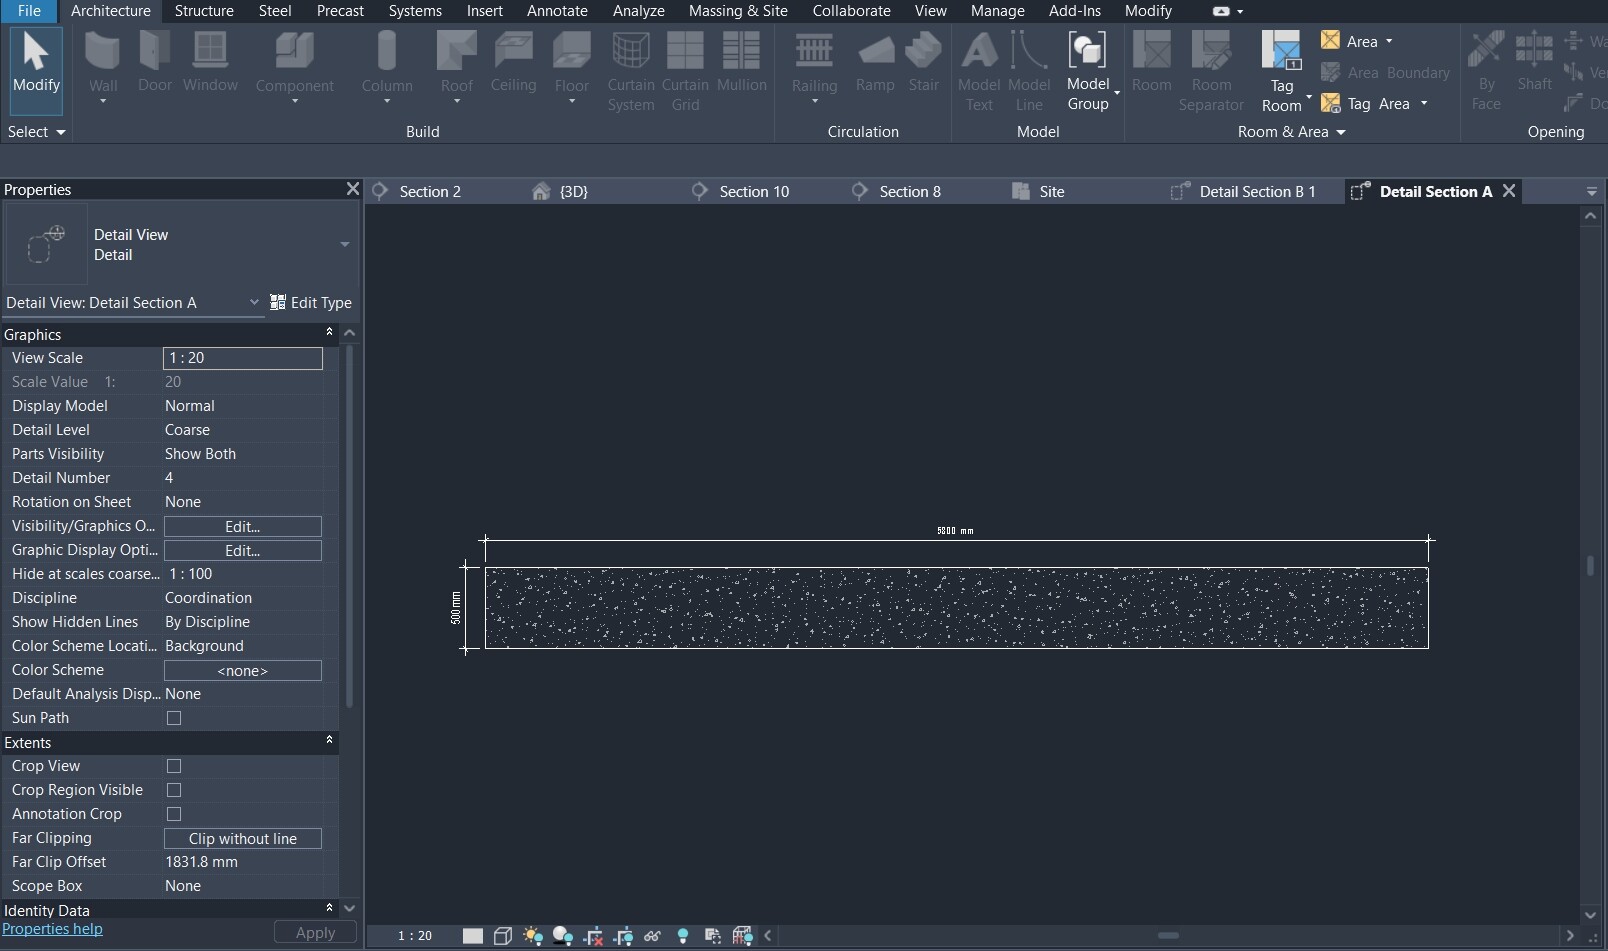The height and width of the screenshot is (951, 1608).
Task: Toggle Sun Path in the view control bar
Action: click(x=533, y=936)
